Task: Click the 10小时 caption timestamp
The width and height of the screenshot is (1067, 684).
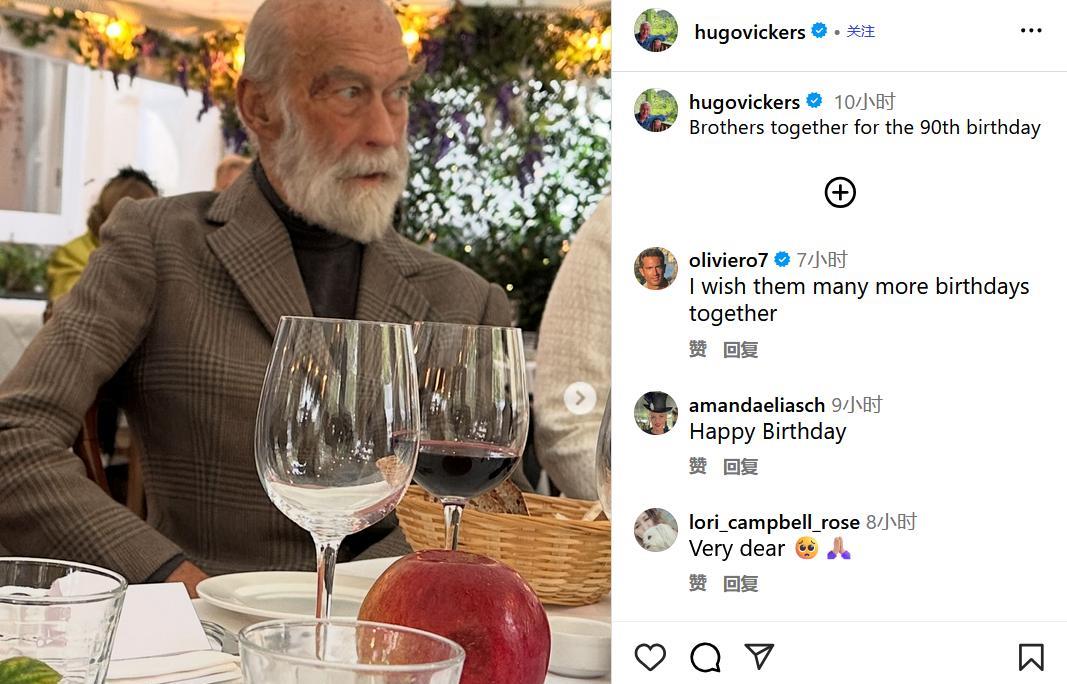Action: [x=865, y=102]
